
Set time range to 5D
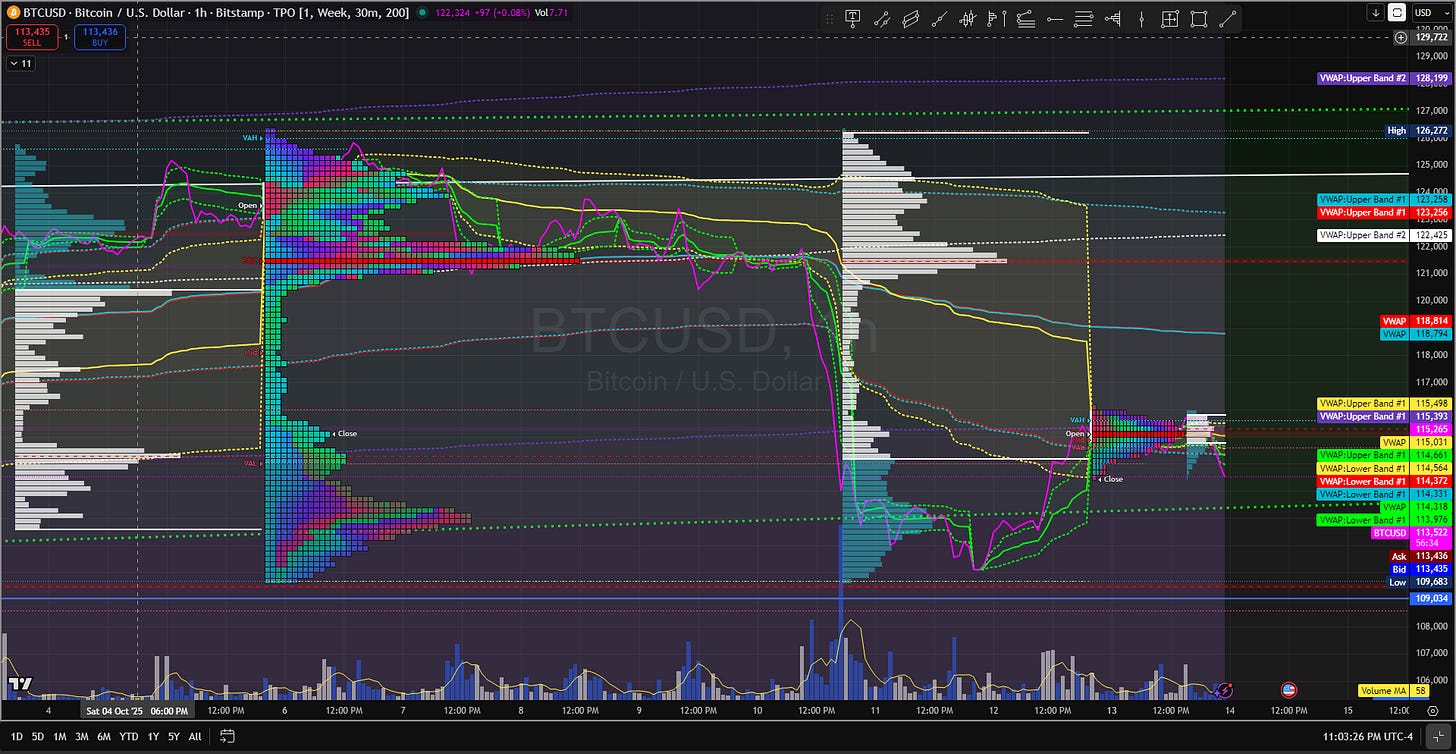click(38, 736)
